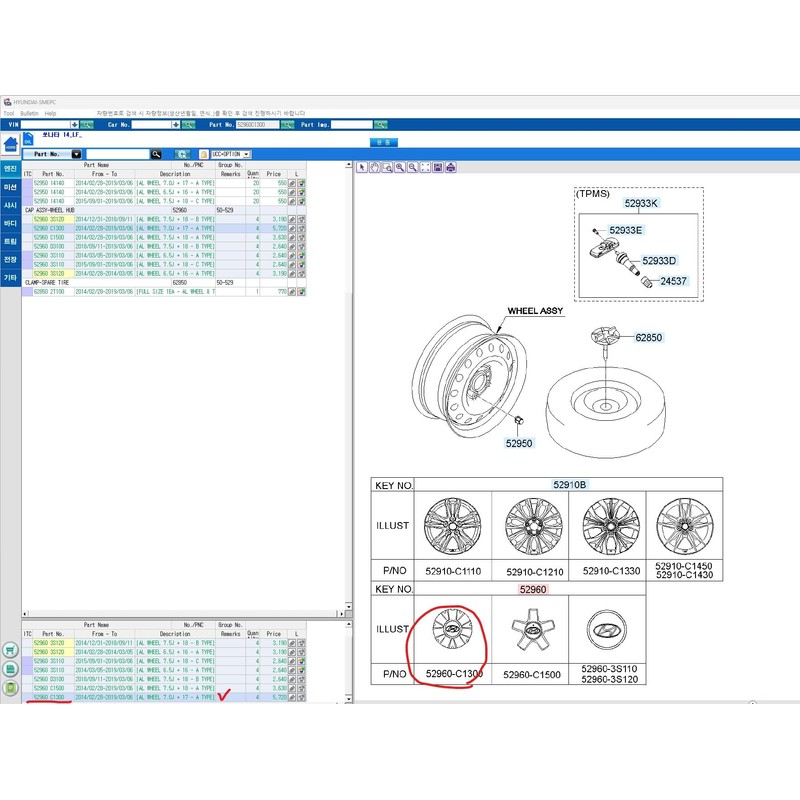The height and width of the screenshot is (800, 800).
Task: Click the fit-to-screen diagram icon
Action: (425, 167)
